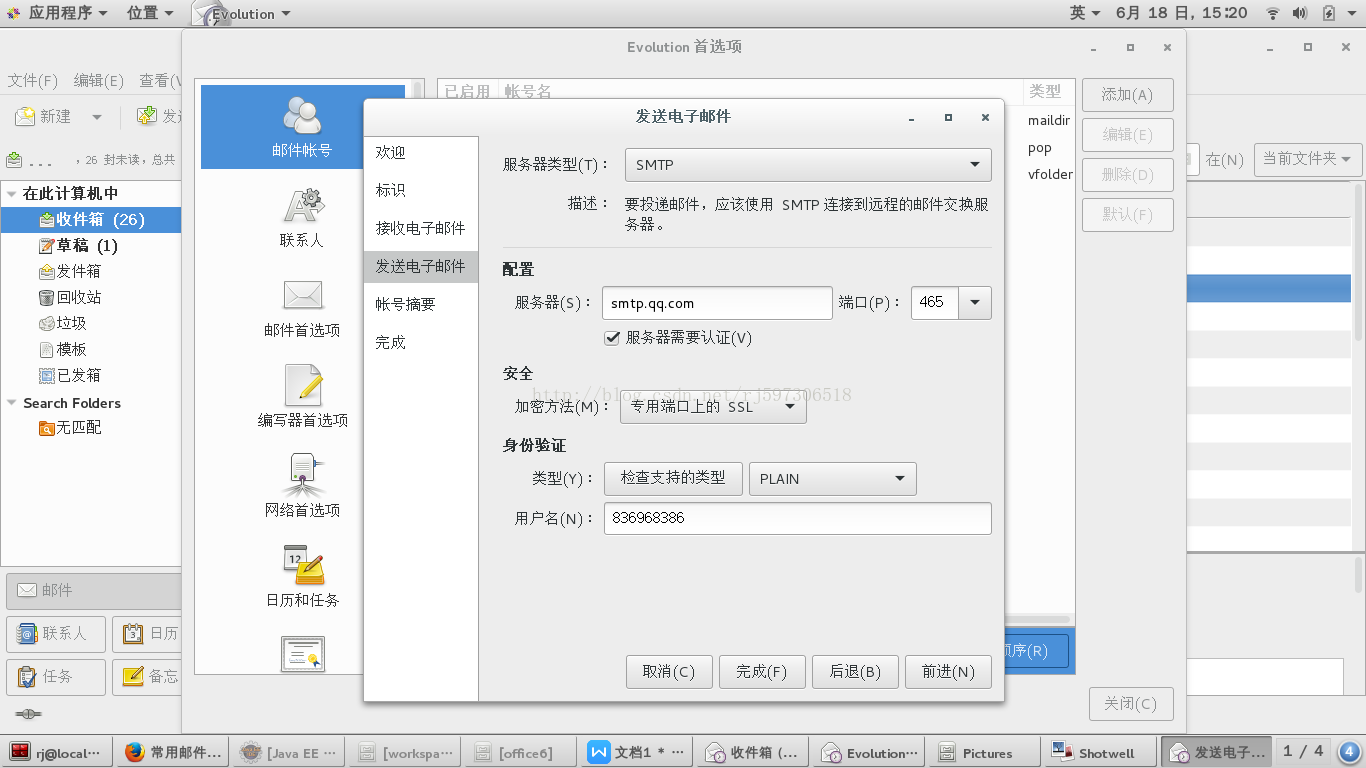Screen dimensions: 1366x768
Task: Open Mail Accounts preferences icon
Action: point(302,114)
